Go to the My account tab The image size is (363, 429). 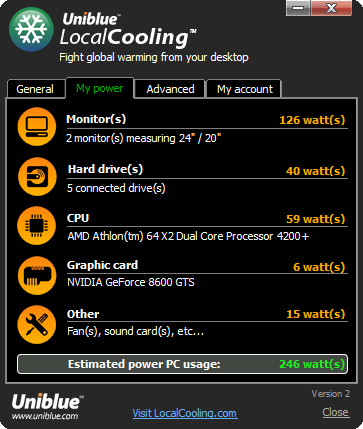point(245,89)
